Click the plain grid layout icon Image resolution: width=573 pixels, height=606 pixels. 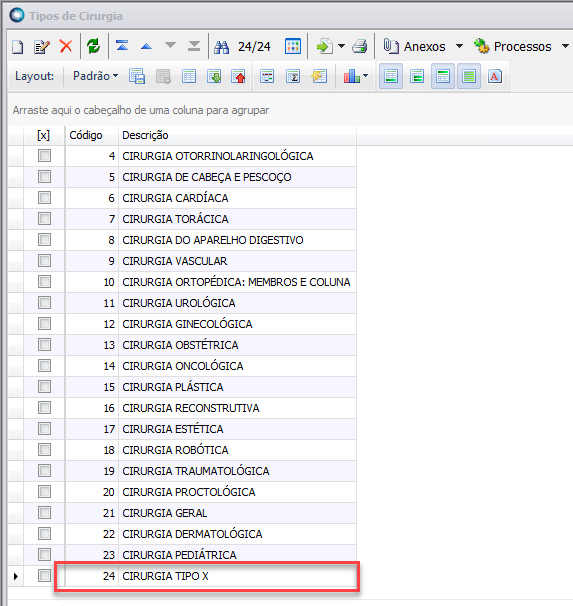[189, 76]
